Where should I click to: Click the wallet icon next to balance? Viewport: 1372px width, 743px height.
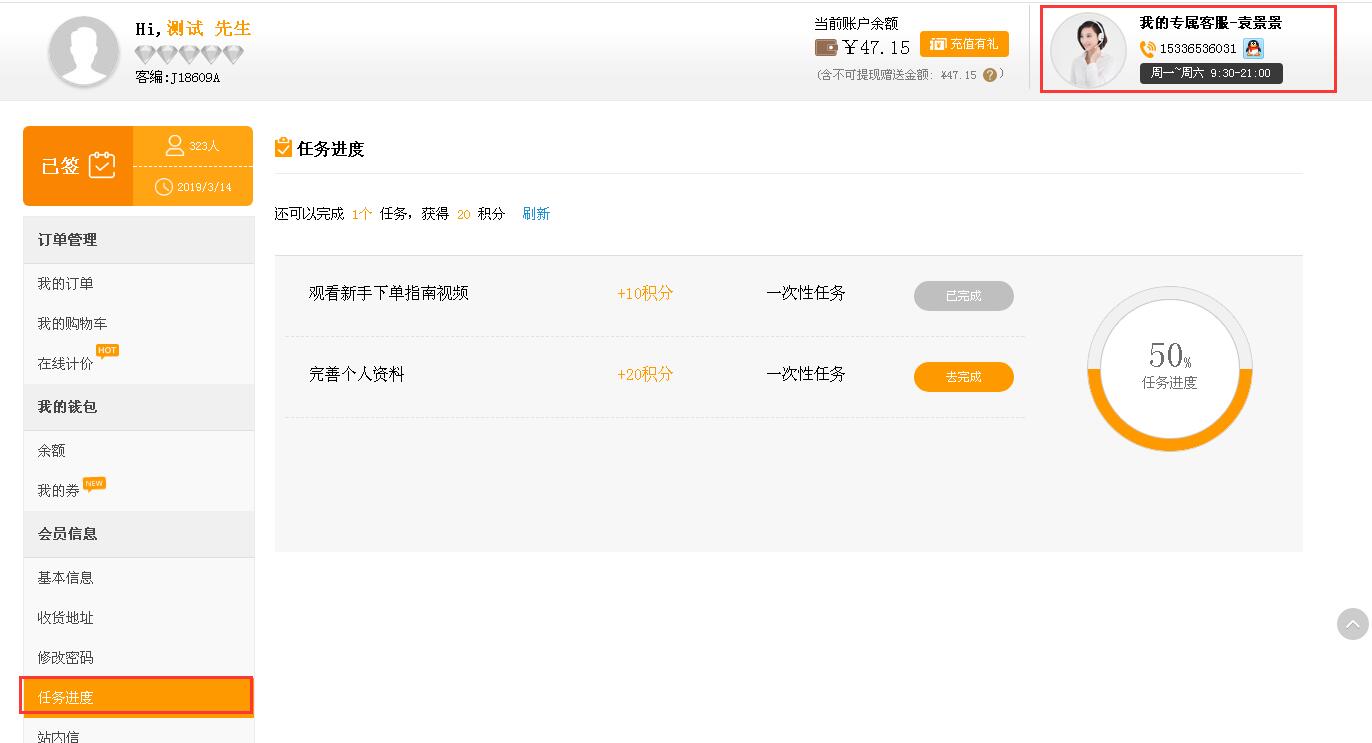pyautogui.click(x=826, y=47)
